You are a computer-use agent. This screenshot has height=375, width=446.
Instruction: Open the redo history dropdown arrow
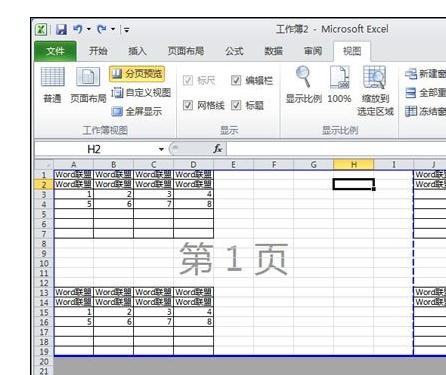113,29
